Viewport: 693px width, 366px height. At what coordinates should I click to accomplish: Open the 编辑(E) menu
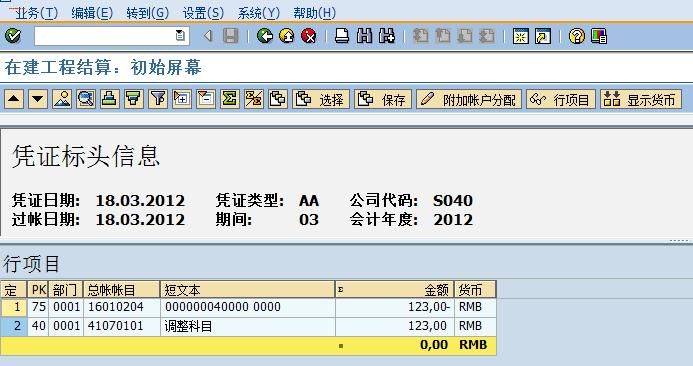92,13
